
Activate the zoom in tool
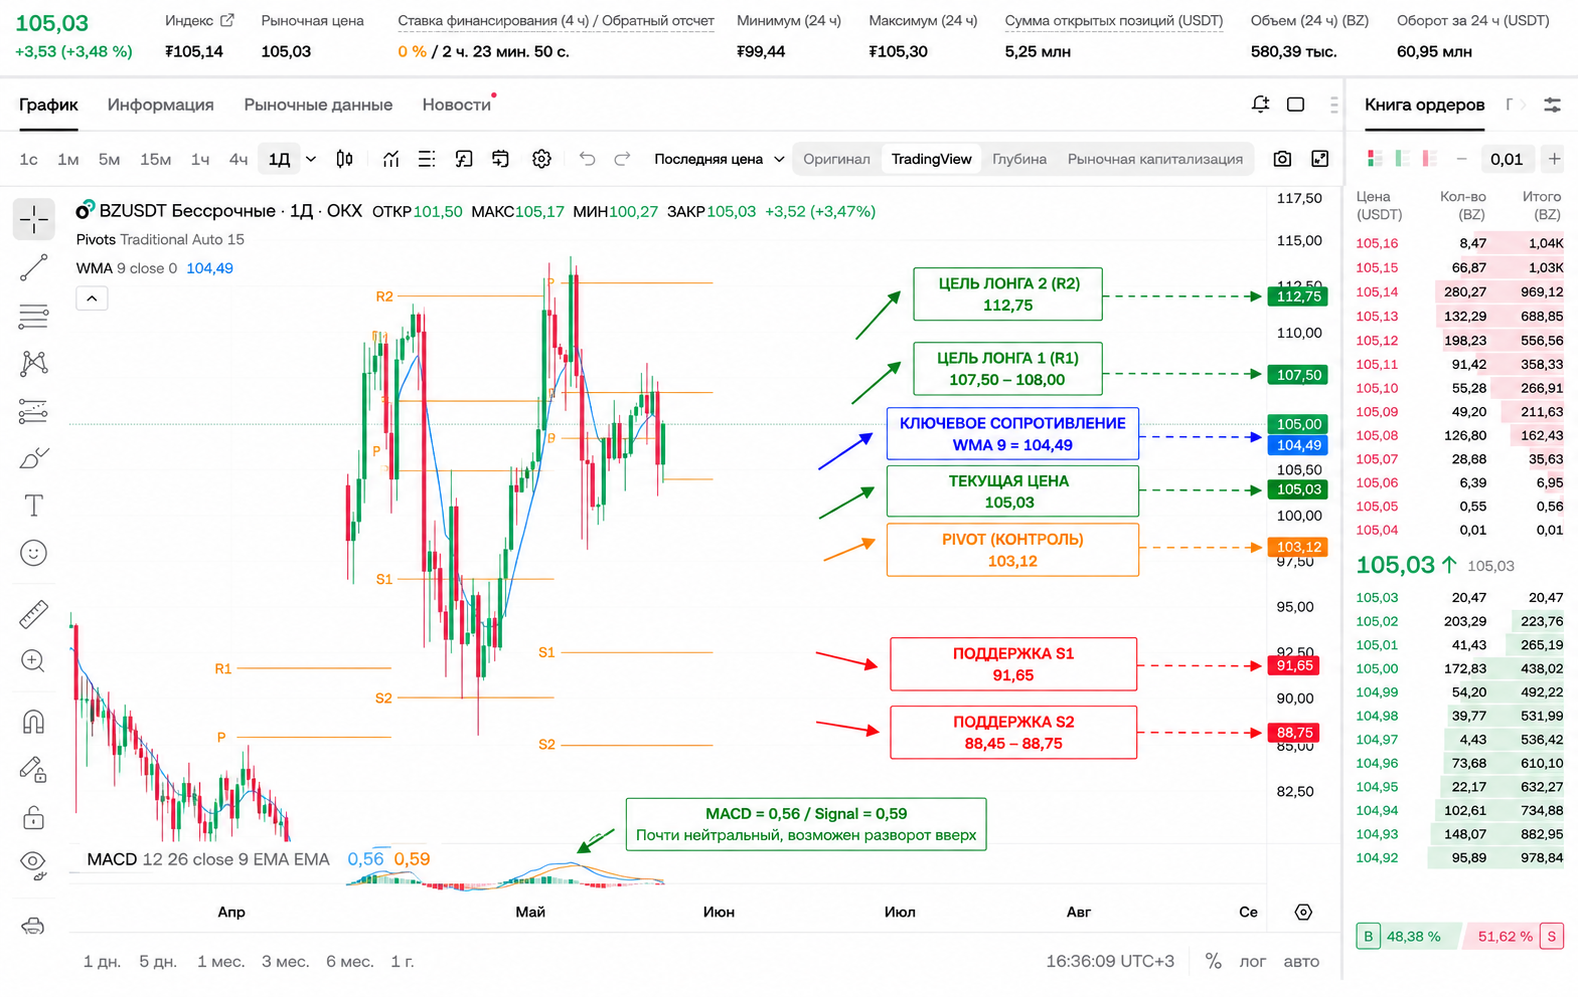pos(34,661)
